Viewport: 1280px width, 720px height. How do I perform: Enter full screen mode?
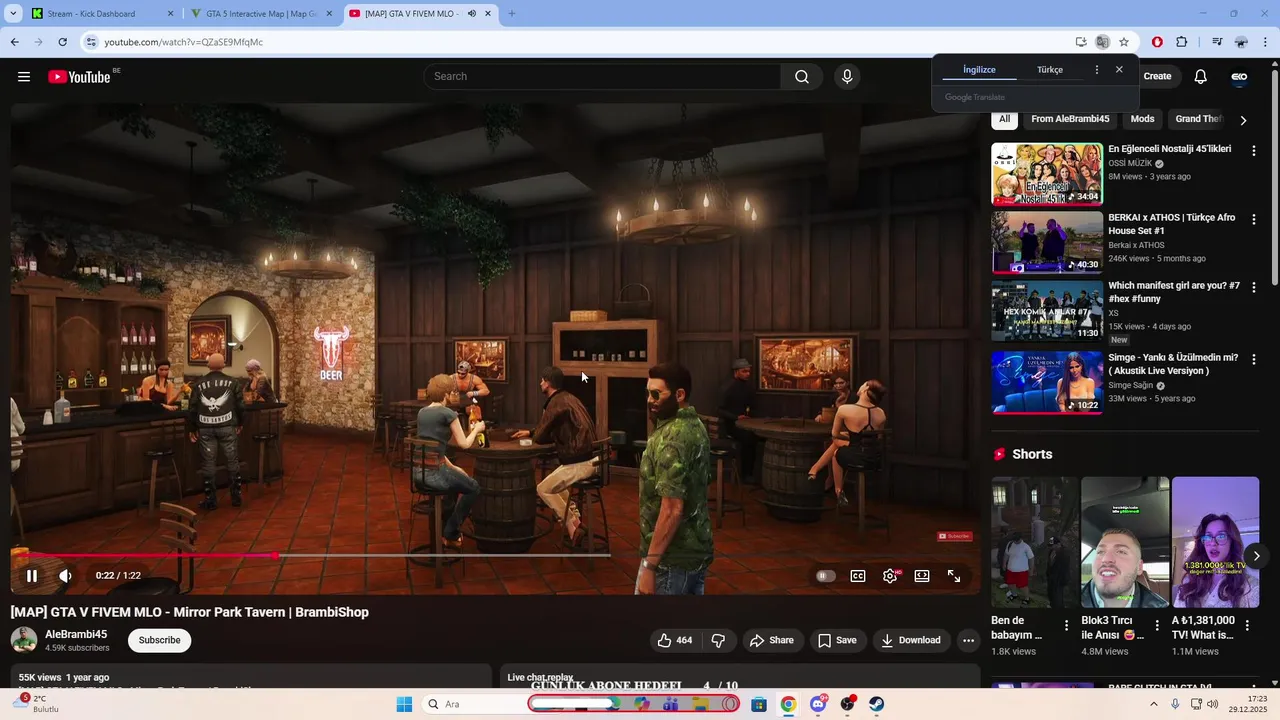954,576
